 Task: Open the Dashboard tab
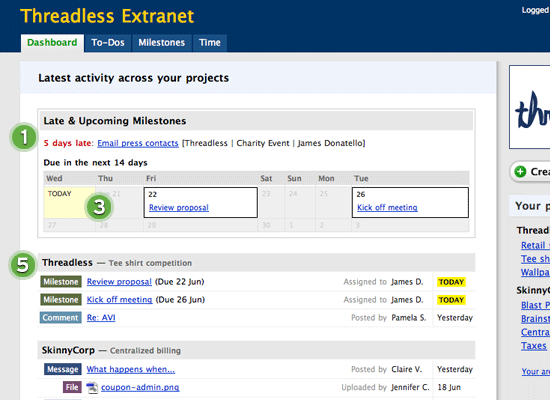52,43
